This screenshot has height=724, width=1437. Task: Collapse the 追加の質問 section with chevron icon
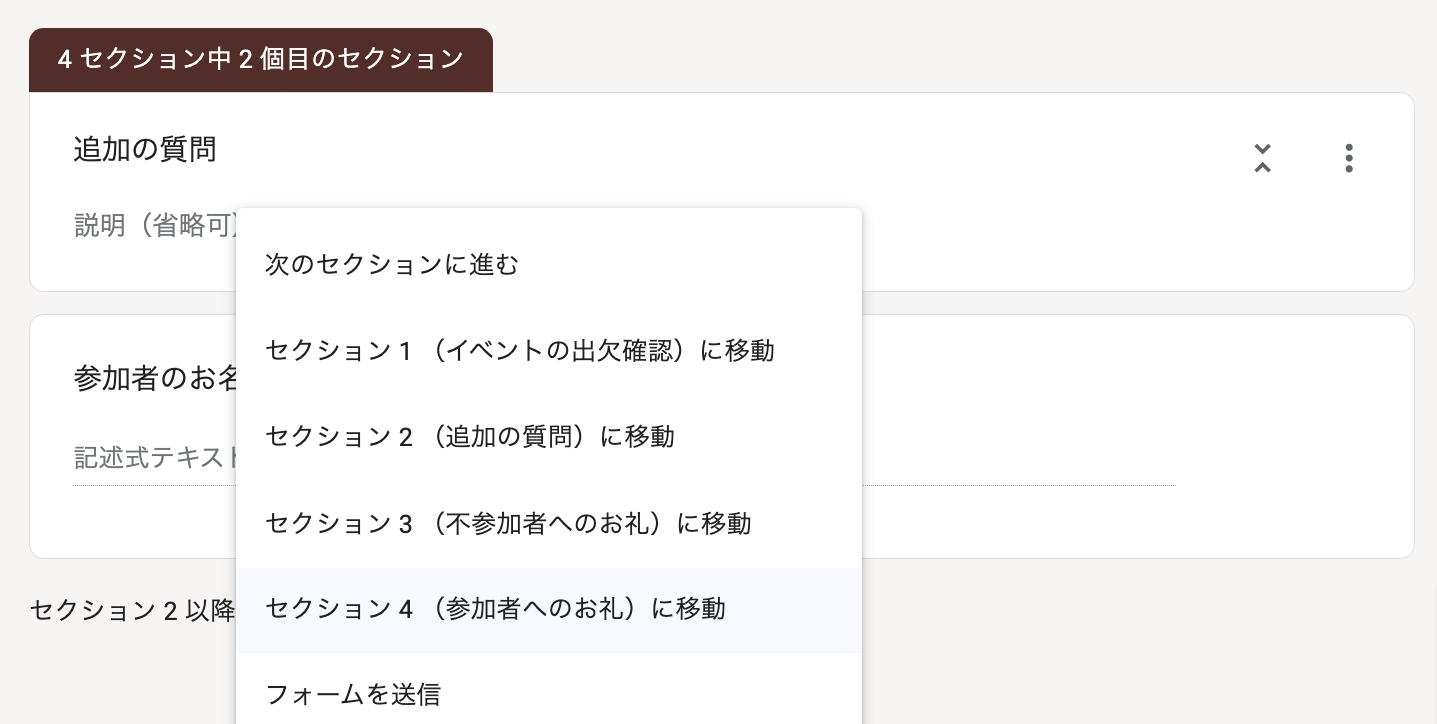[x=1263, y=158]
